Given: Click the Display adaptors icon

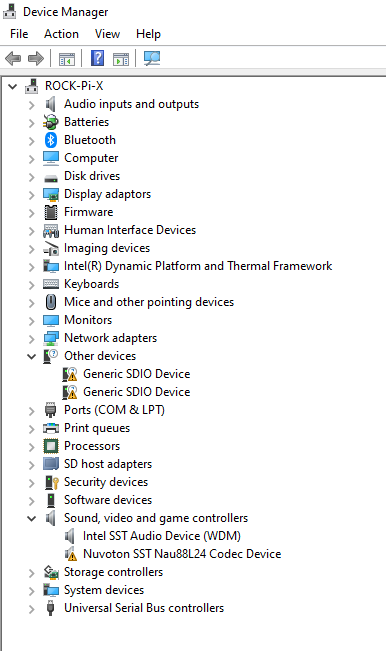Looking at the screenshot, I should tap(51, 194).
